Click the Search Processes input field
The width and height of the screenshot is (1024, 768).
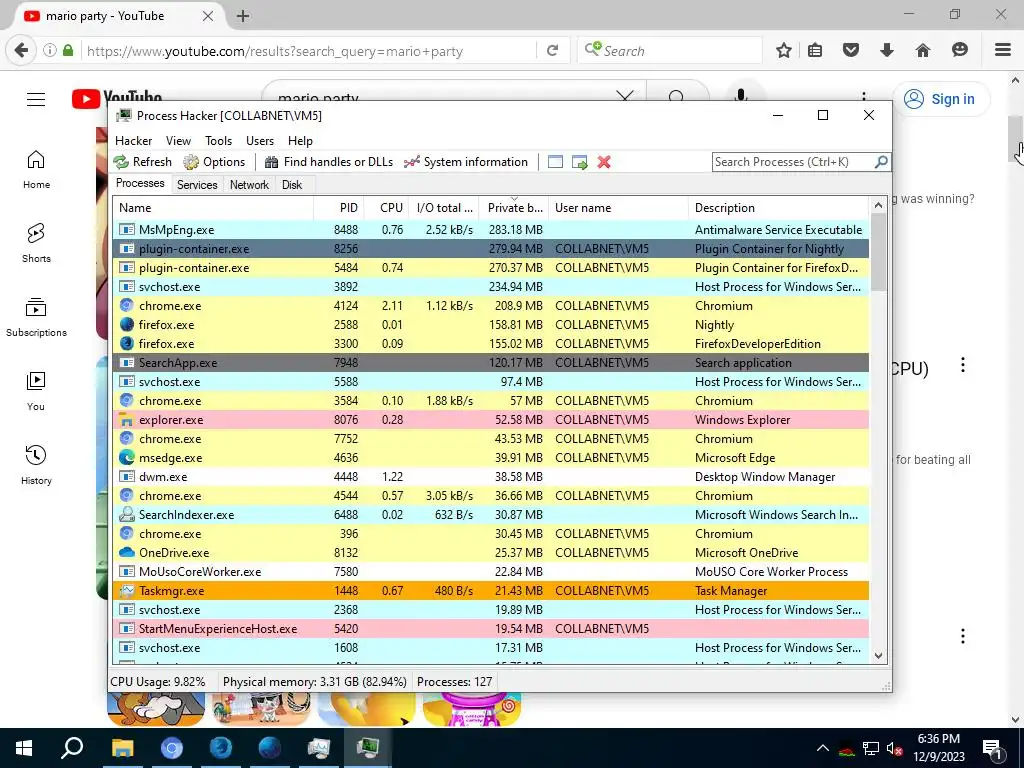[x=793, y=162]
